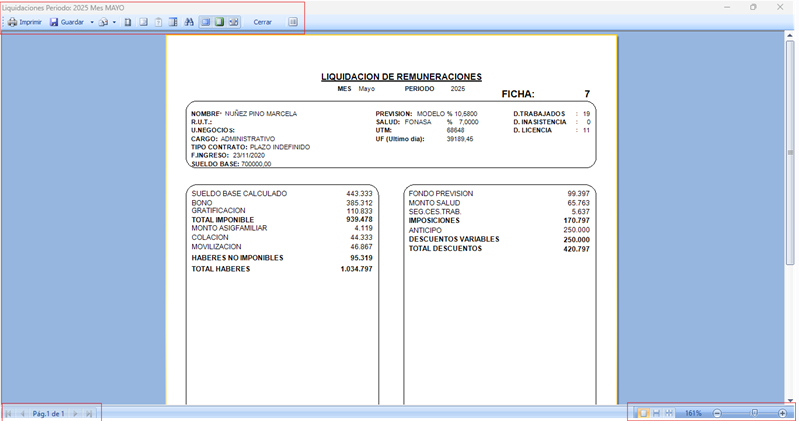The width and height of the screenshot is (799, 421).
Task: Jump to the last page arrow
Action: pyautogui.click(x=89, y=413)
